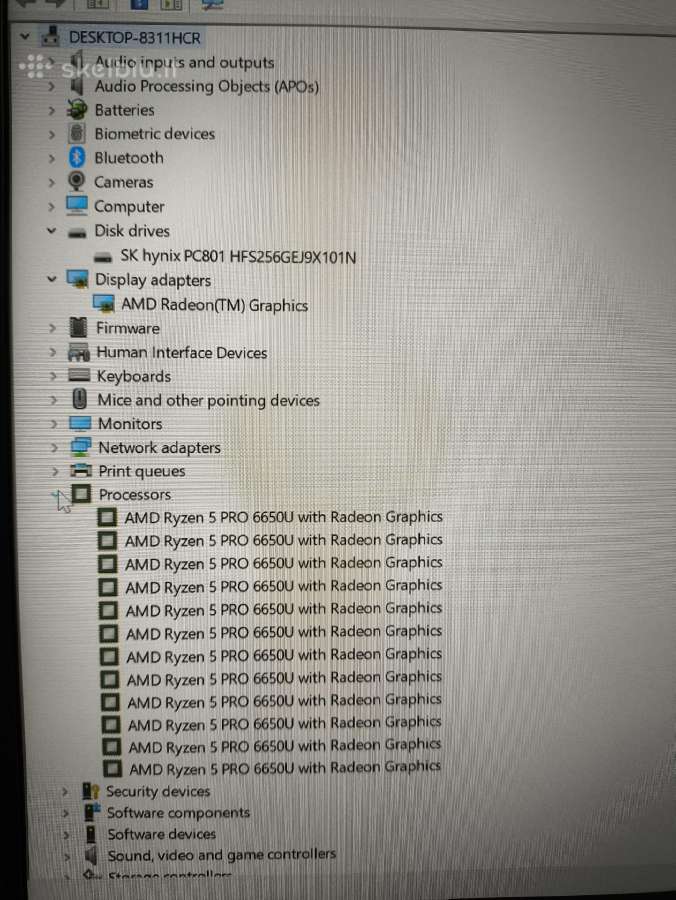Screen dimensions: 676x900
Task: Click the Human Interface Devices icon
Action: coord(79,352)
